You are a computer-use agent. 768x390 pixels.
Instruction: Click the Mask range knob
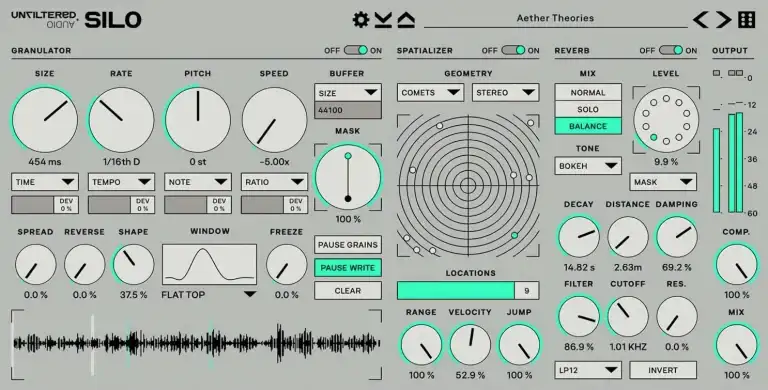pos(348,177)
